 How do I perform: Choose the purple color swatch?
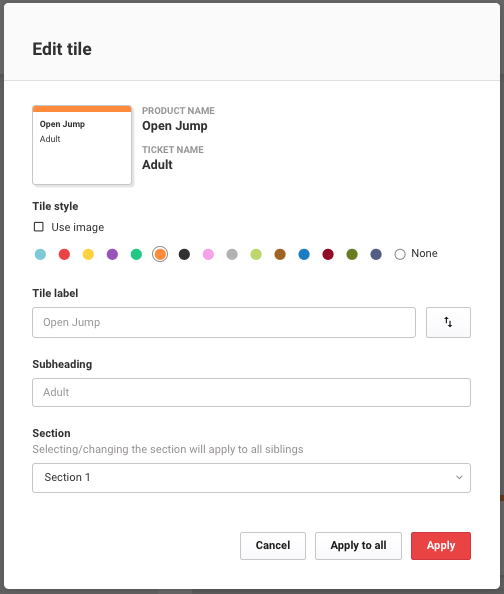(112, 254)
